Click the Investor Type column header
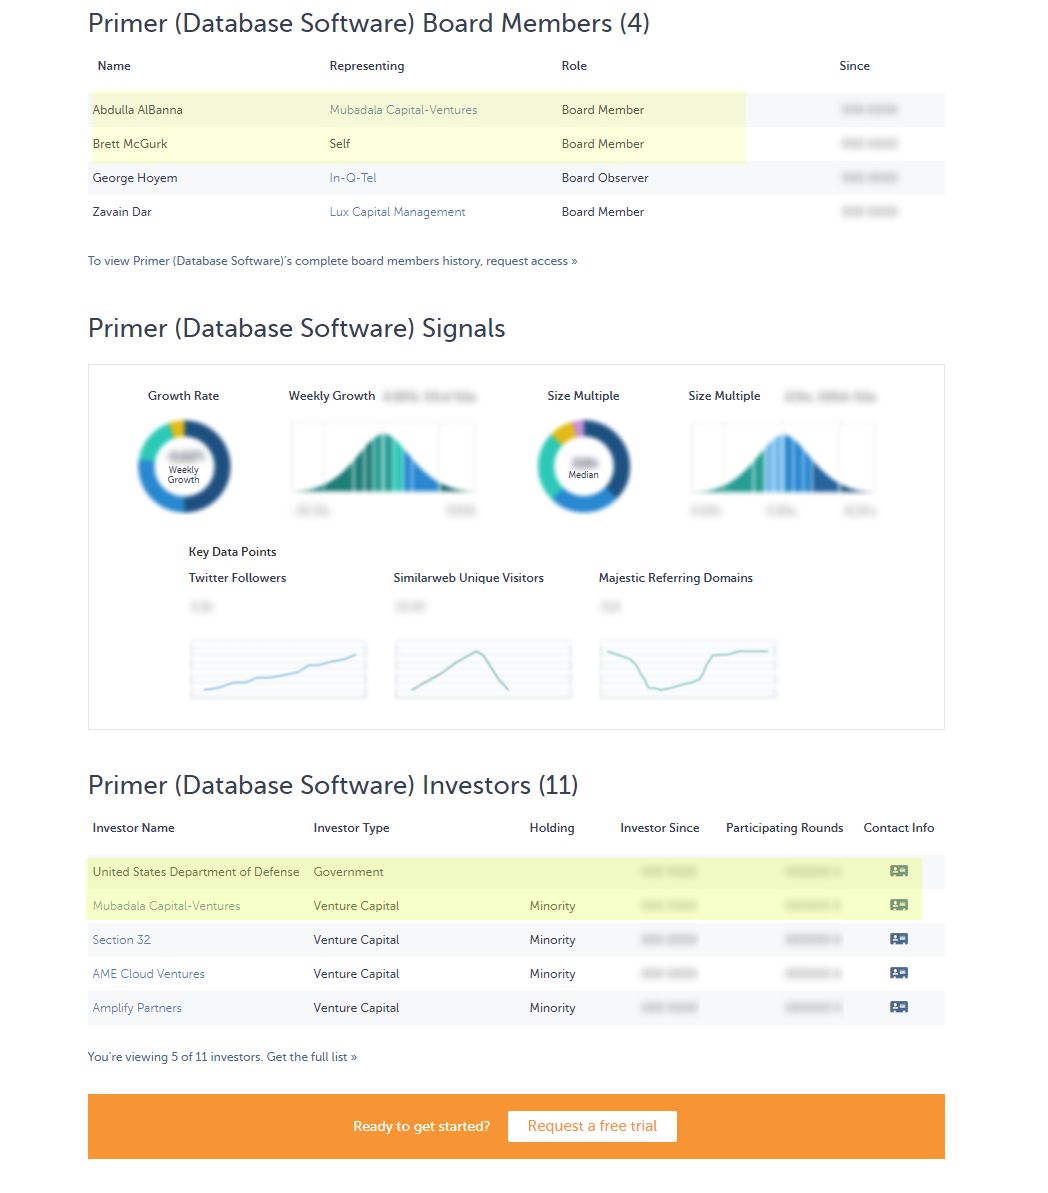This screenshot has width=1048, height=1193. coord(352,828)
